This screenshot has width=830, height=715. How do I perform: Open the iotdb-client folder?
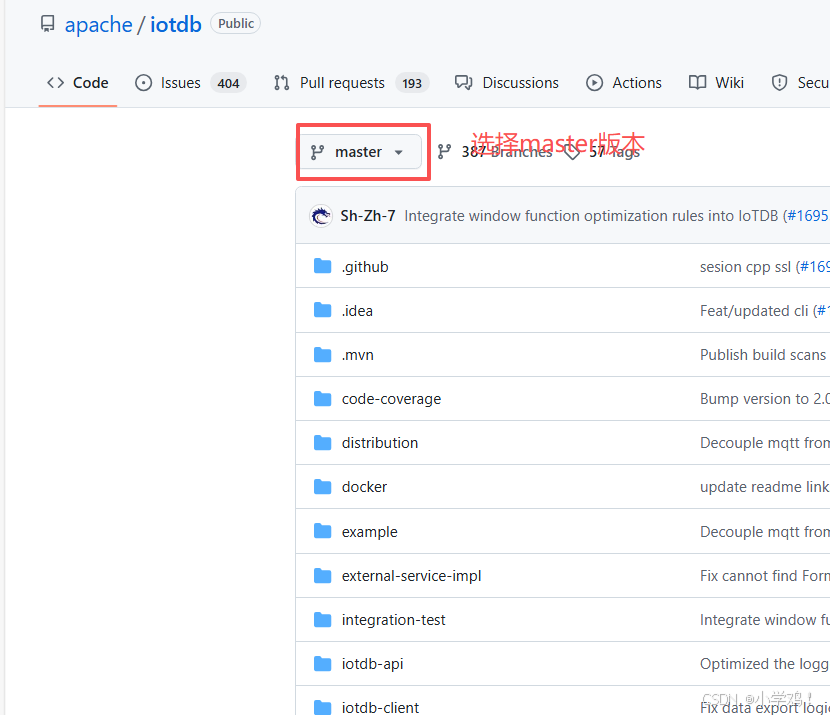pyautogui.click(x=380, y=707)
